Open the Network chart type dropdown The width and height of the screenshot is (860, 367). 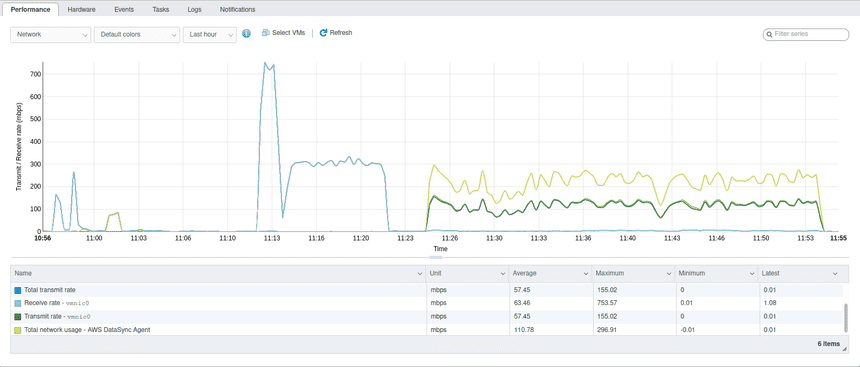51,35
